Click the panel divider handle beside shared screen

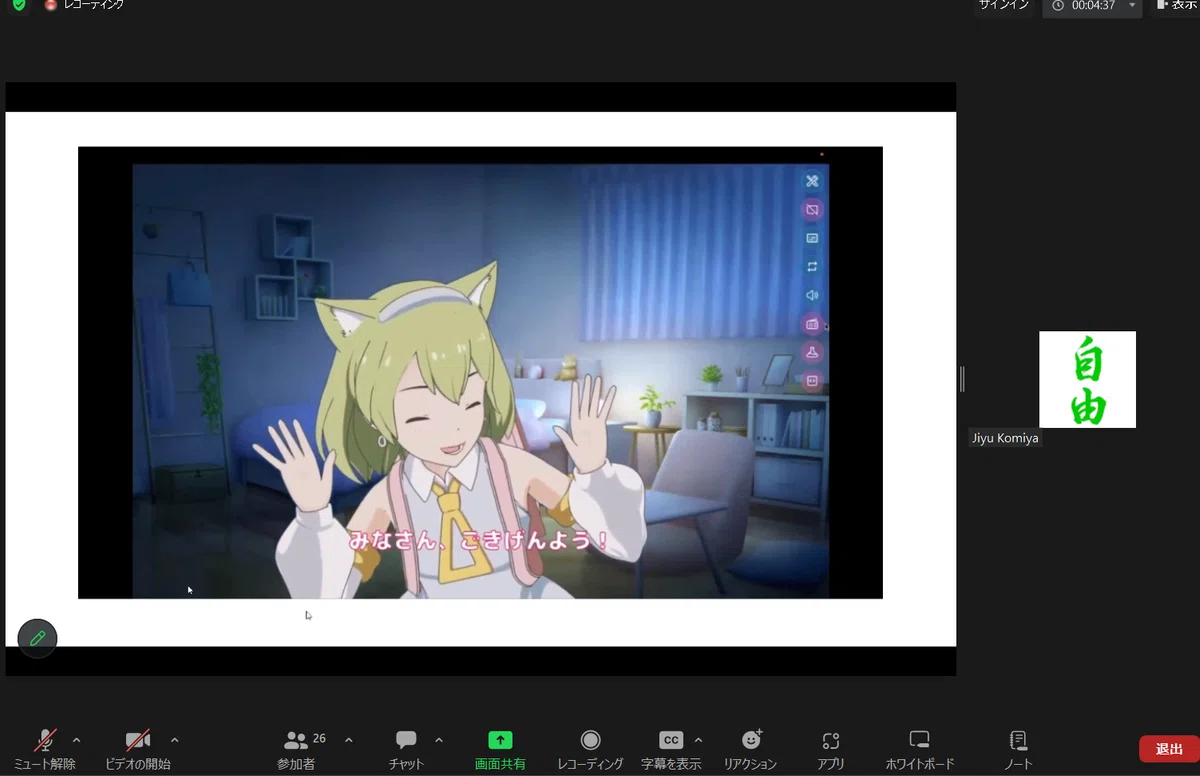coord(962,379)
